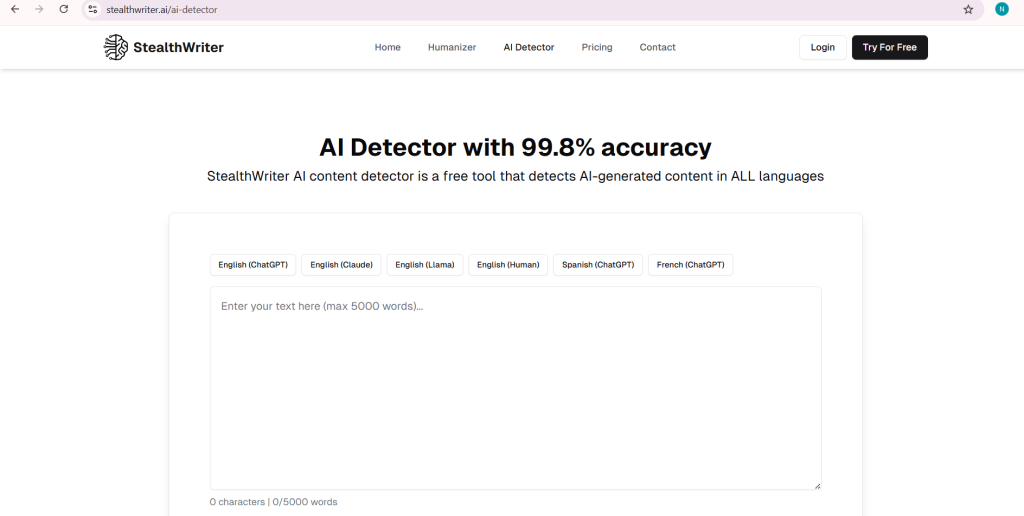Open the Contact page

[657, 47]
